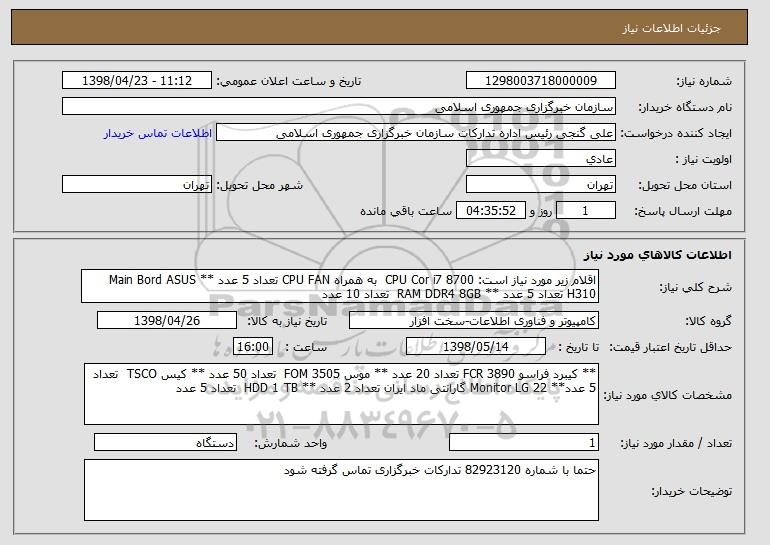The image size is (770, 545).
Task: Click the text ساعت باقی مانده
Action: [406, 212]
